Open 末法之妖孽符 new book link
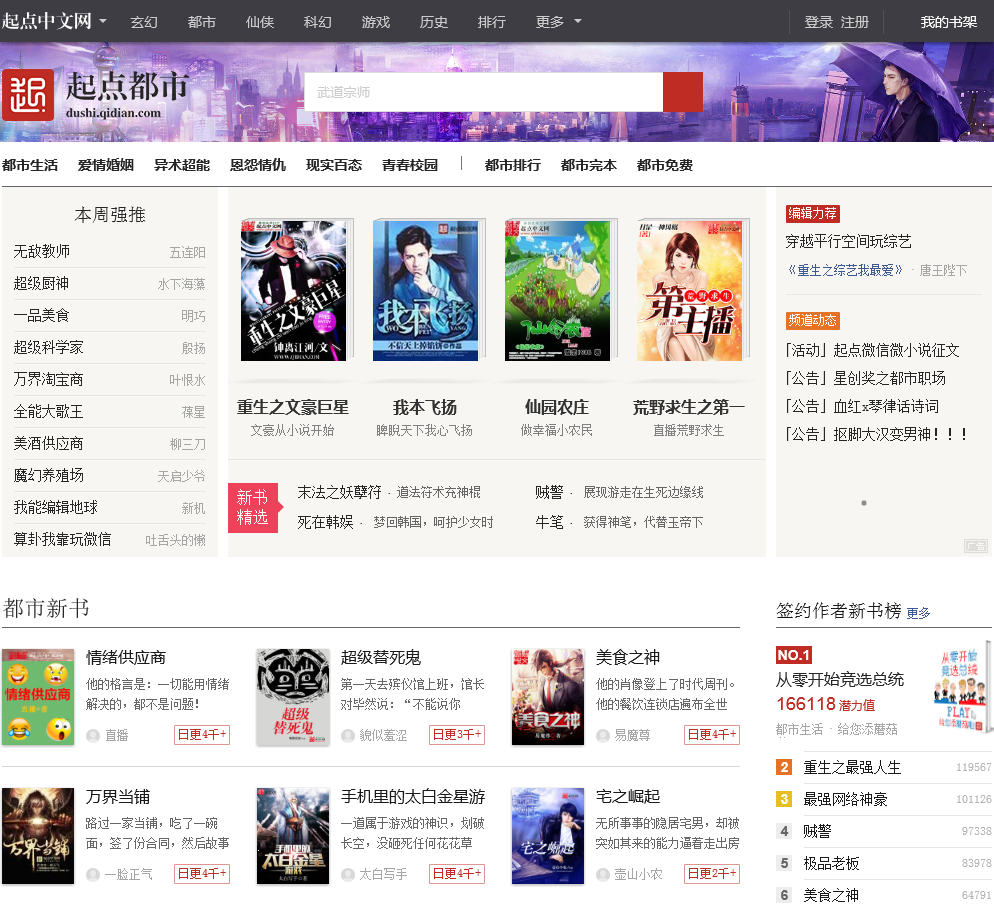Screen dimensions: 994x904 point(340,493)
